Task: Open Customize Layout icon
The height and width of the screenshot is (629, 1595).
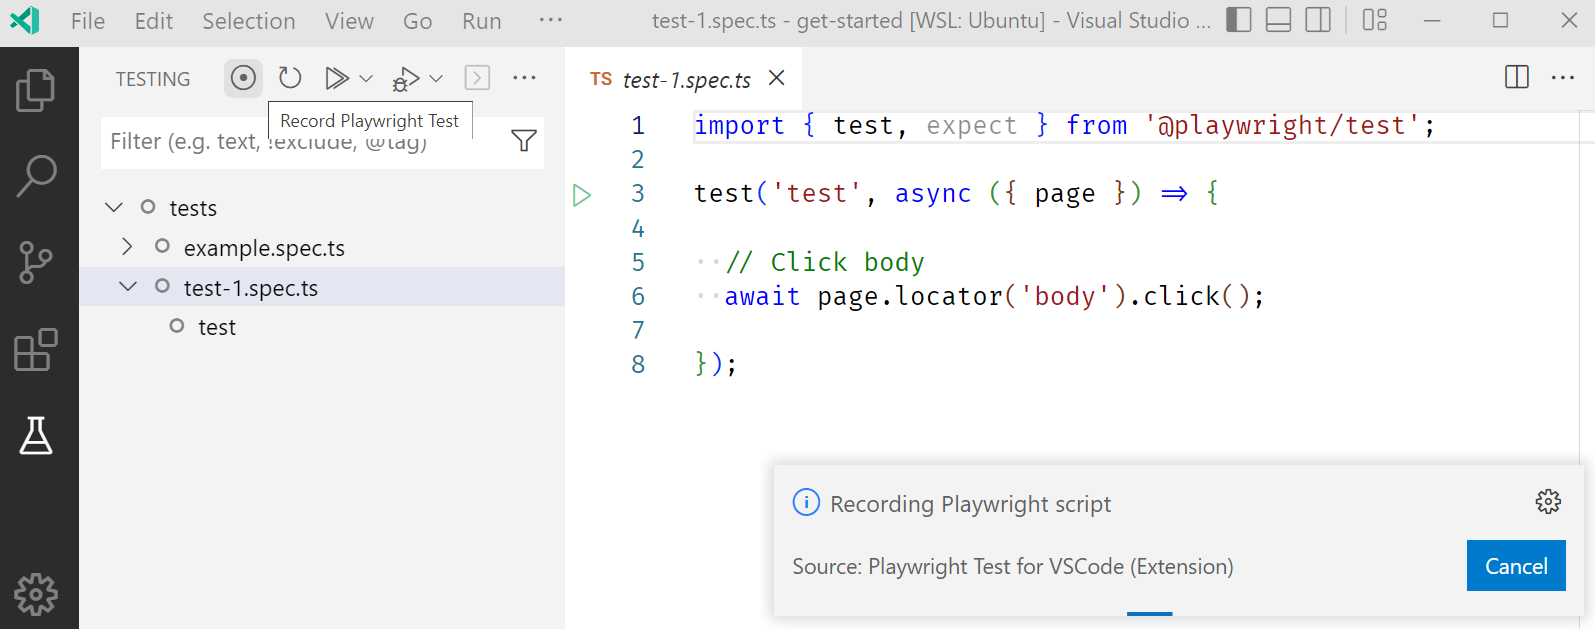Action: coord(1375,20)
